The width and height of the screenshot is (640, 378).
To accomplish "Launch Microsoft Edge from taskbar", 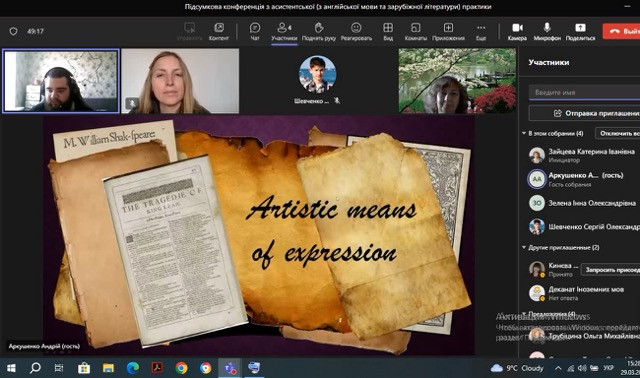I will click(x=133, y=368).
